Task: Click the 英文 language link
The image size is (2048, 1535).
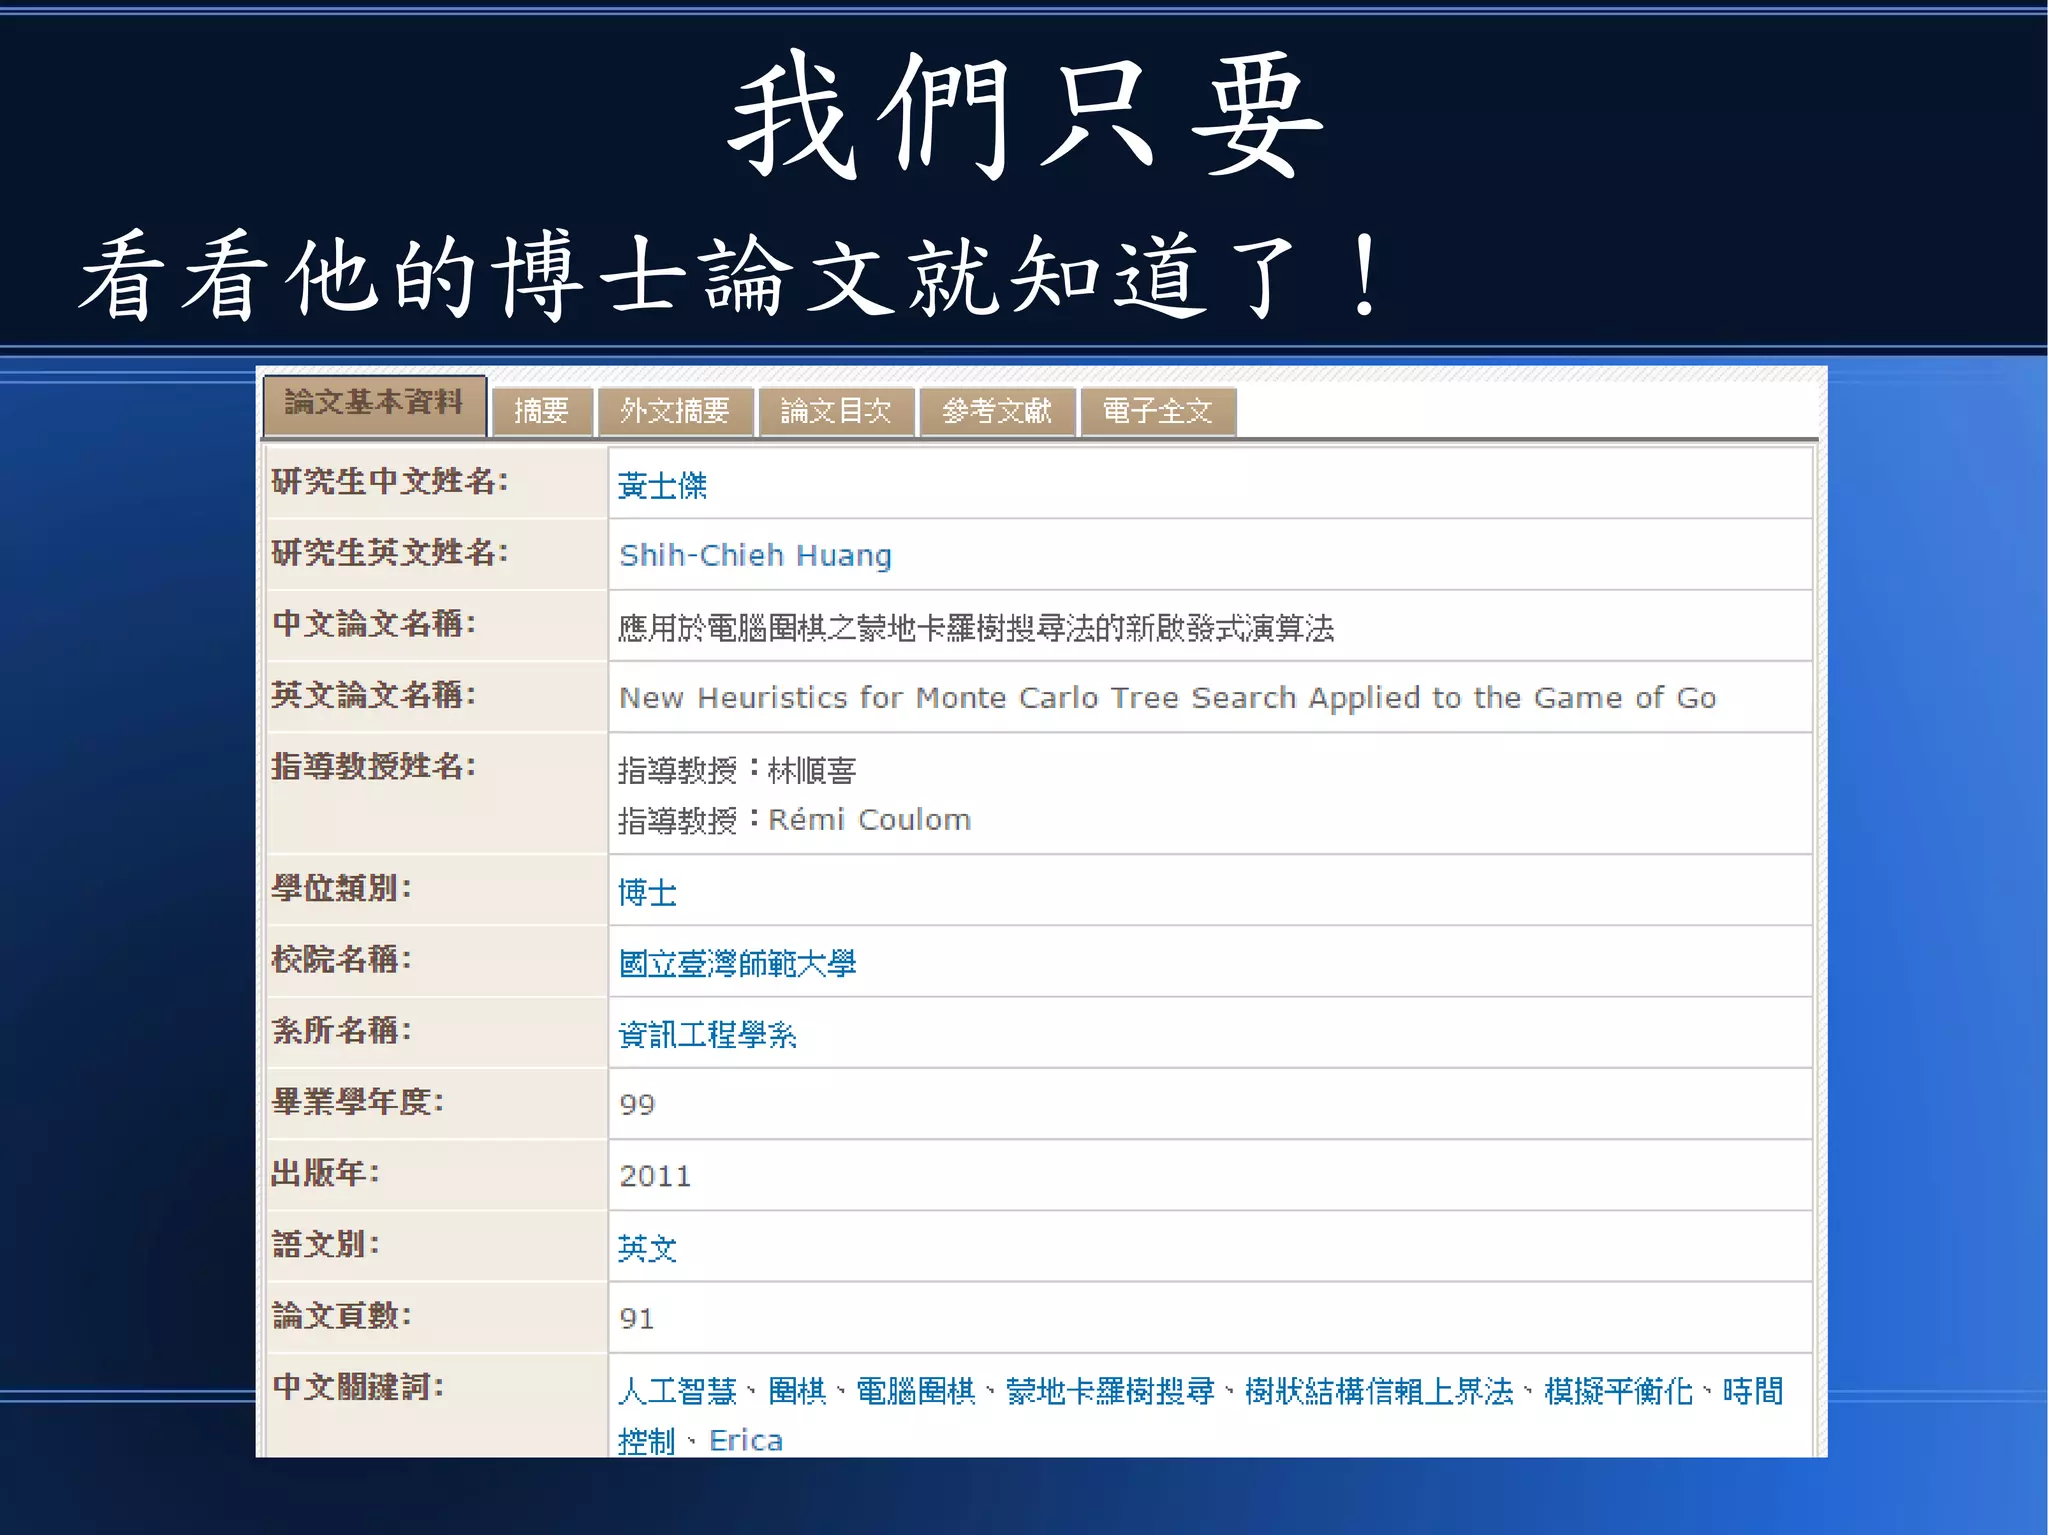Action: coord(647,1248)
